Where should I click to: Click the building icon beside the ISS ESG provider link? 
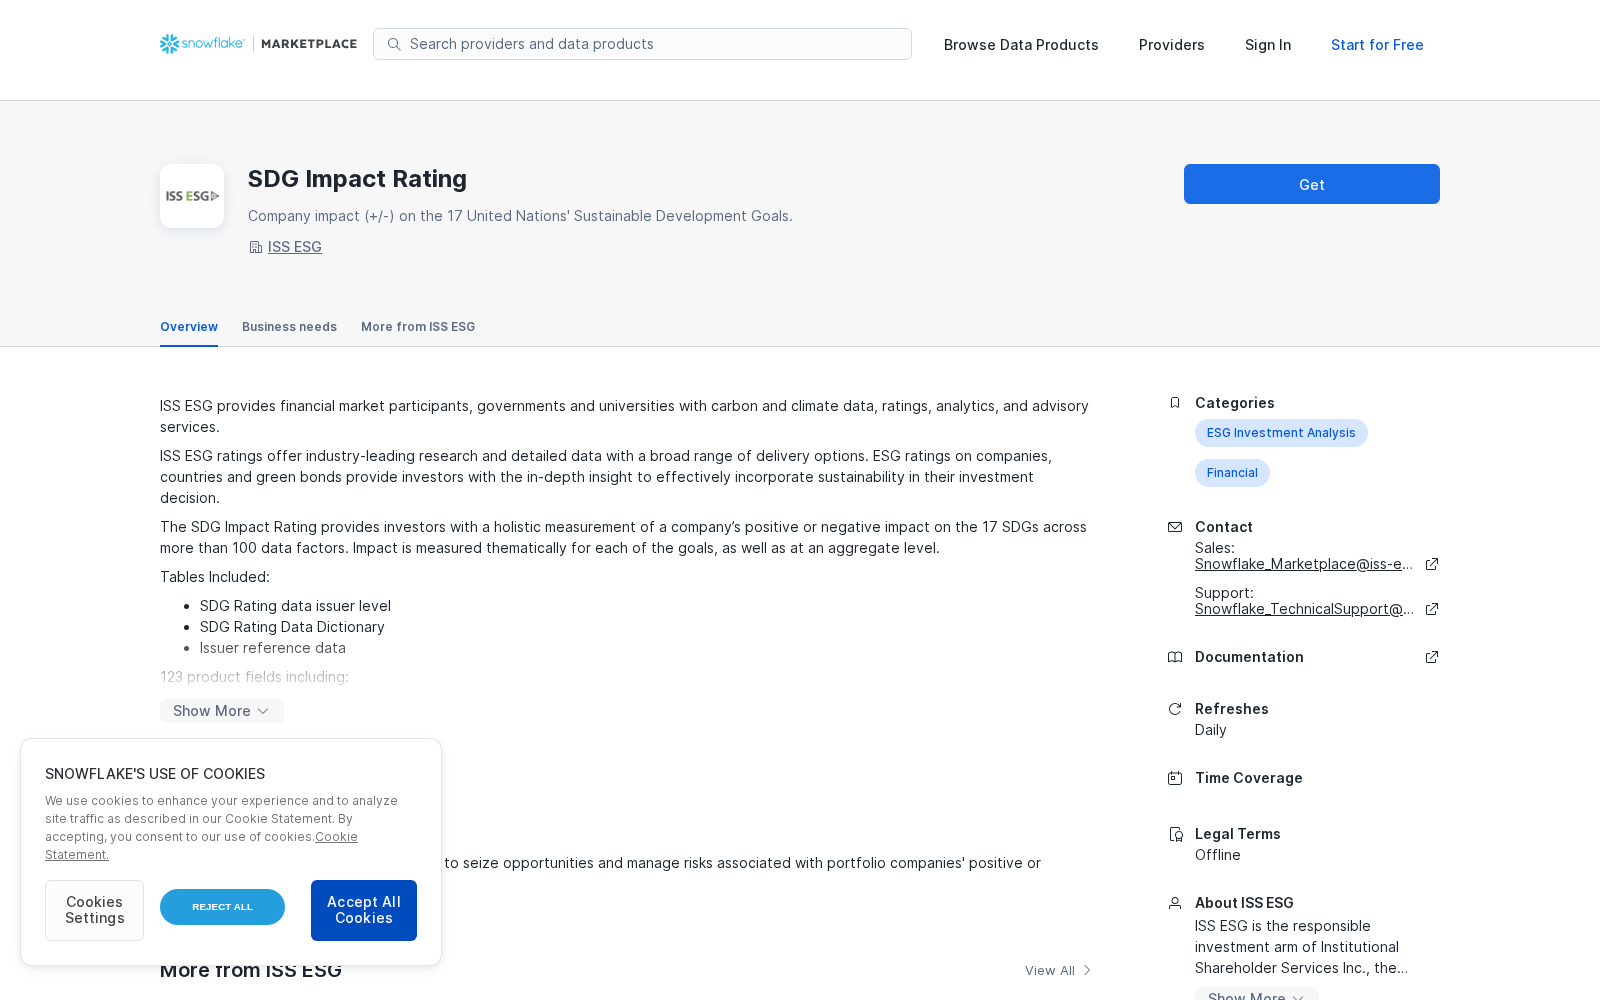[x=255, y=247]
